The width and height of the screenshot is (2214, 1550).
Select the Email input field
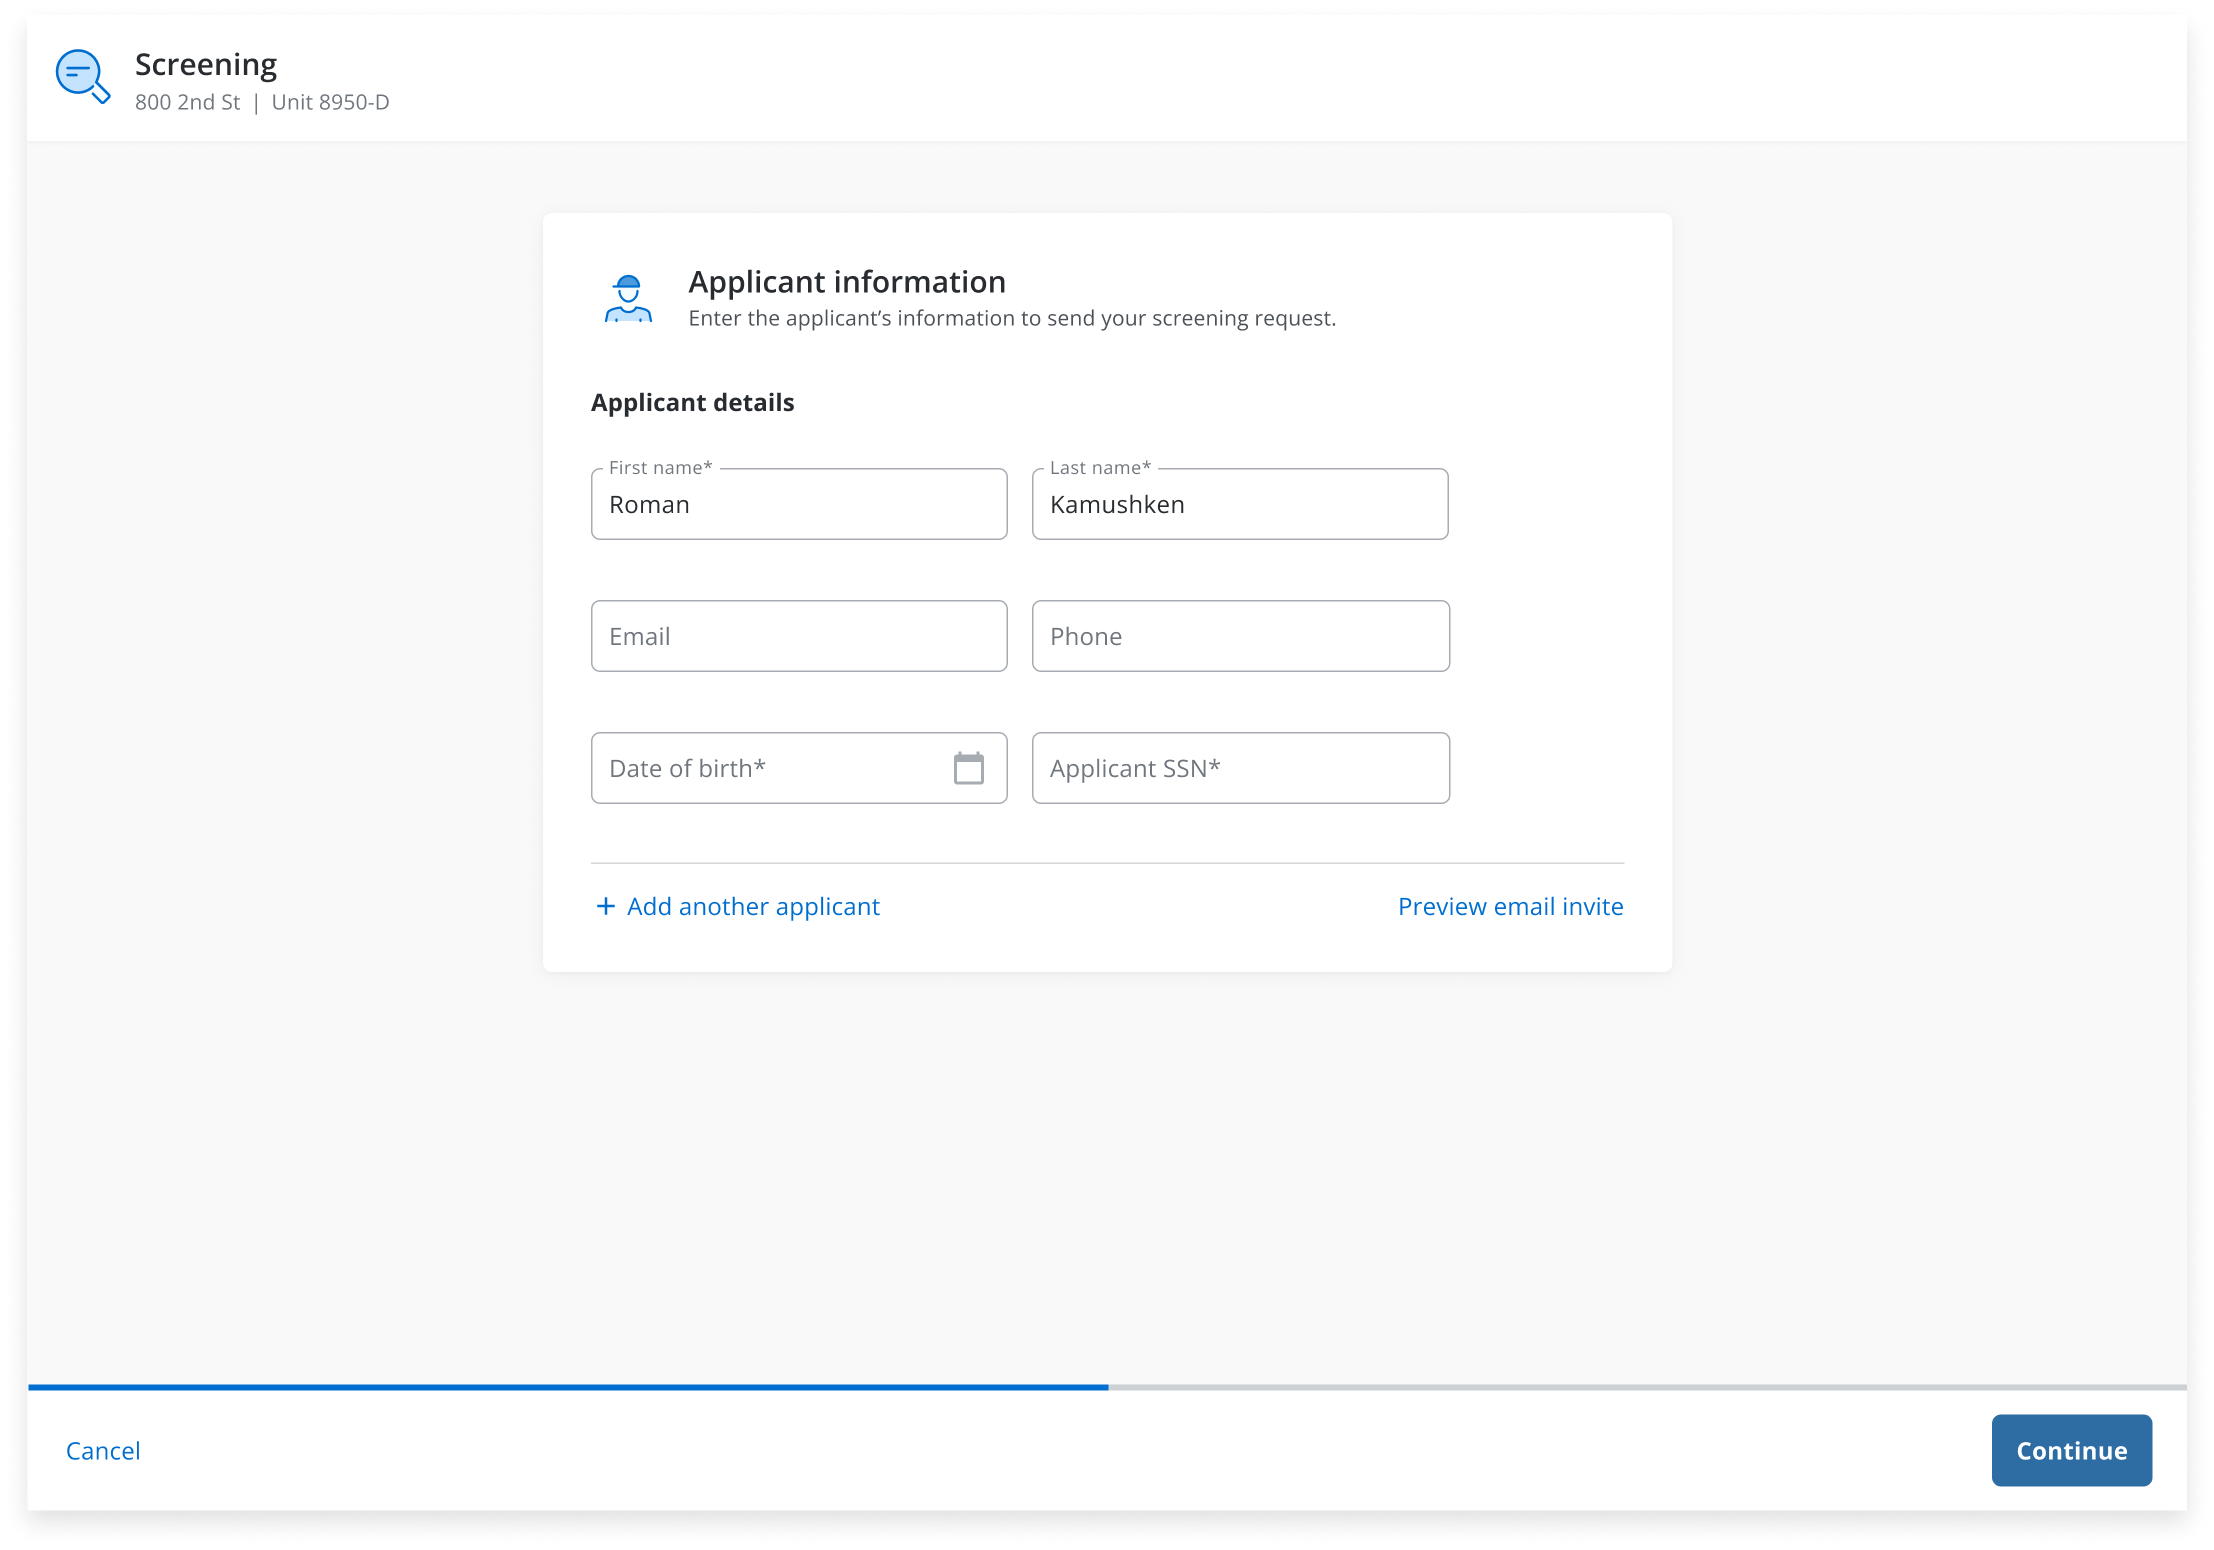pos(798,637)
